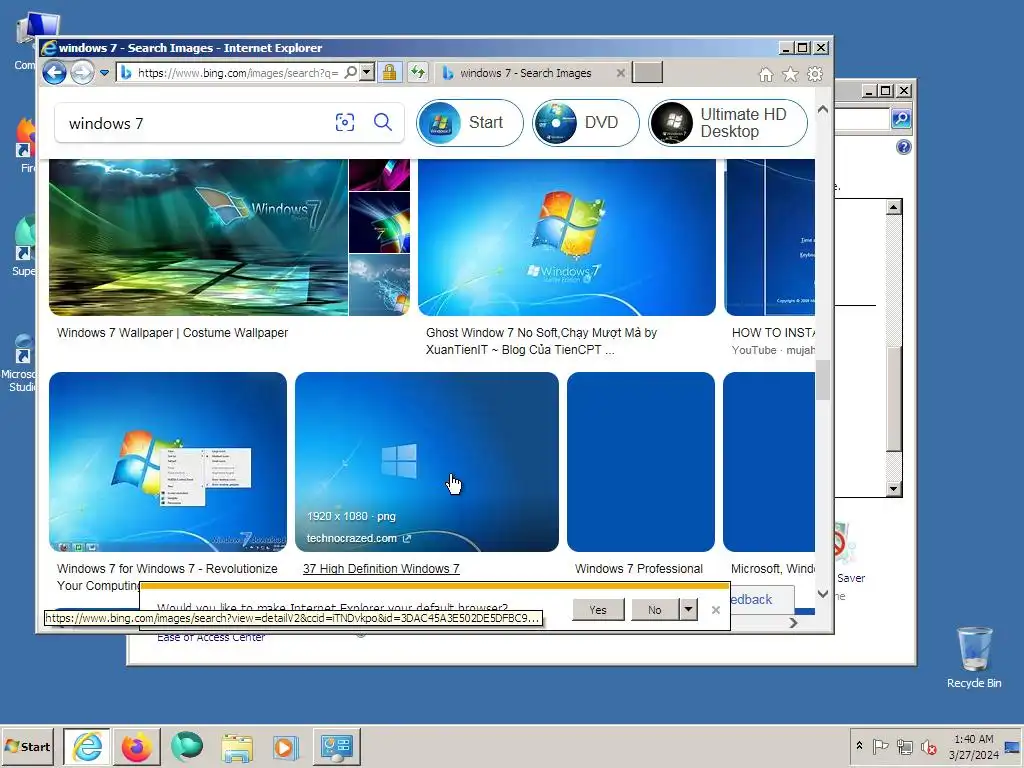Open the green Windows 7 Costume Wallpaper thumbnail
The height and width of the screenshot is (768, 1024).
[x=198, y=238]
